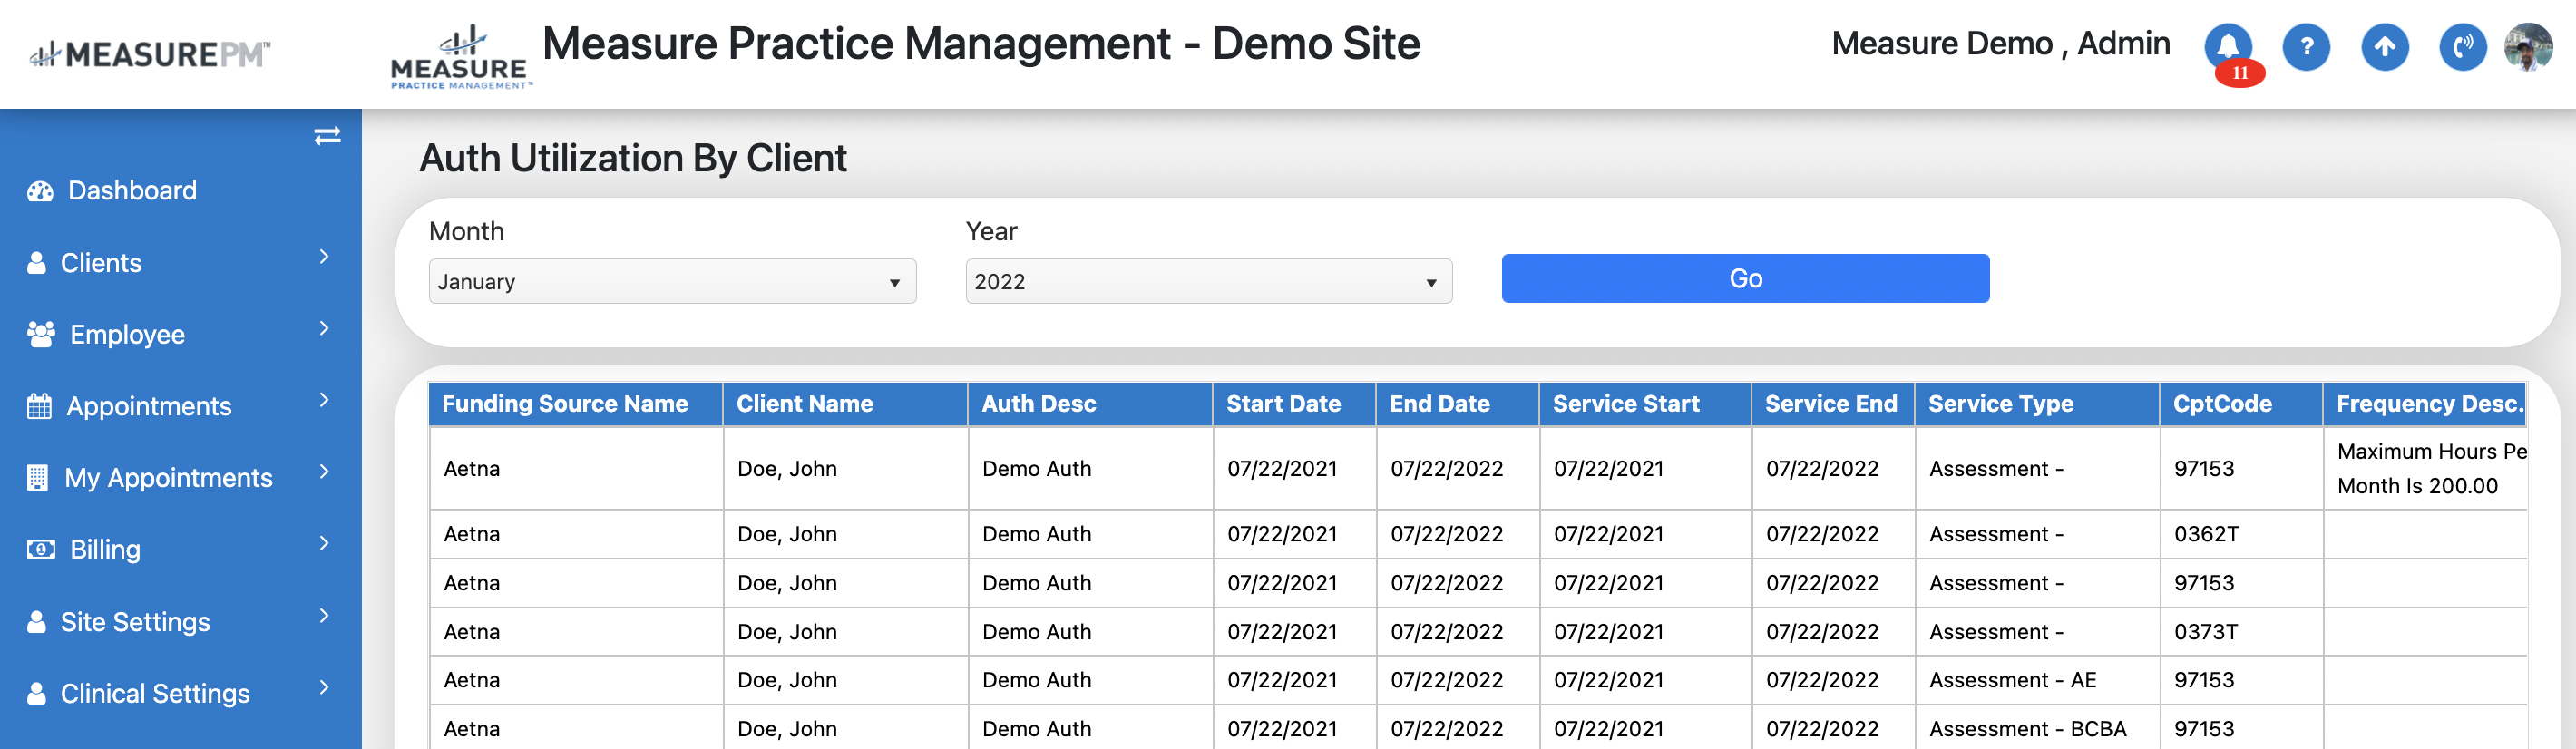
Task: Click the Start Date column header
Action: point(1294,404)
